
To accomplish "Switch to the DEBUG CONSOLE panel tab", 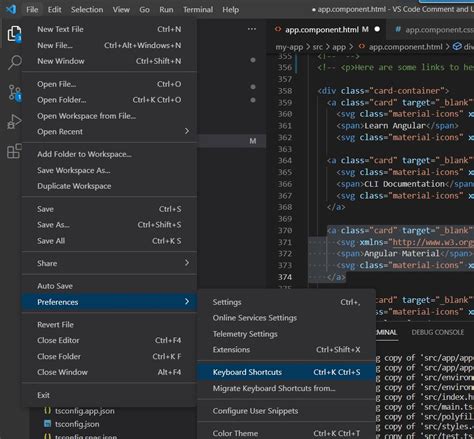I will coord(438,332).
